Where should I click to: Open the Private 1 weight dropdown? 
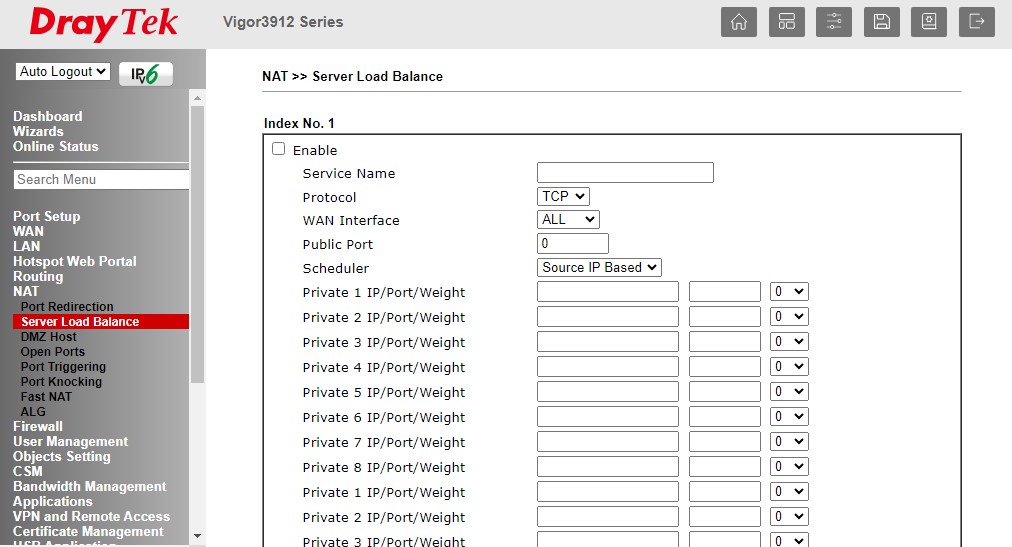click(789, 292)
